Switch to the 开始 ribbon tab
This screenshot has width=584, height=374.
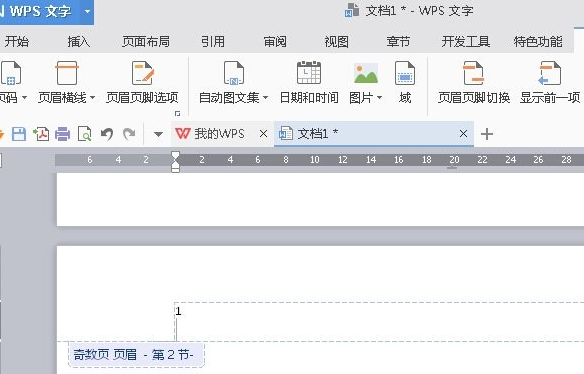click(16, 41)
